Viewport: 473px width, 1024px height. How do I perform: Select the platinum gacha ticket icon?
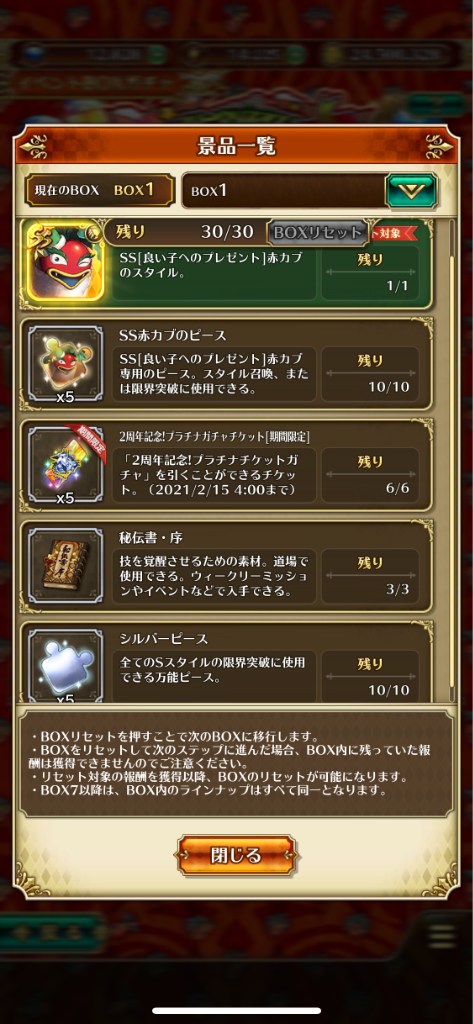pyautogui.click(x=65, y=464)
